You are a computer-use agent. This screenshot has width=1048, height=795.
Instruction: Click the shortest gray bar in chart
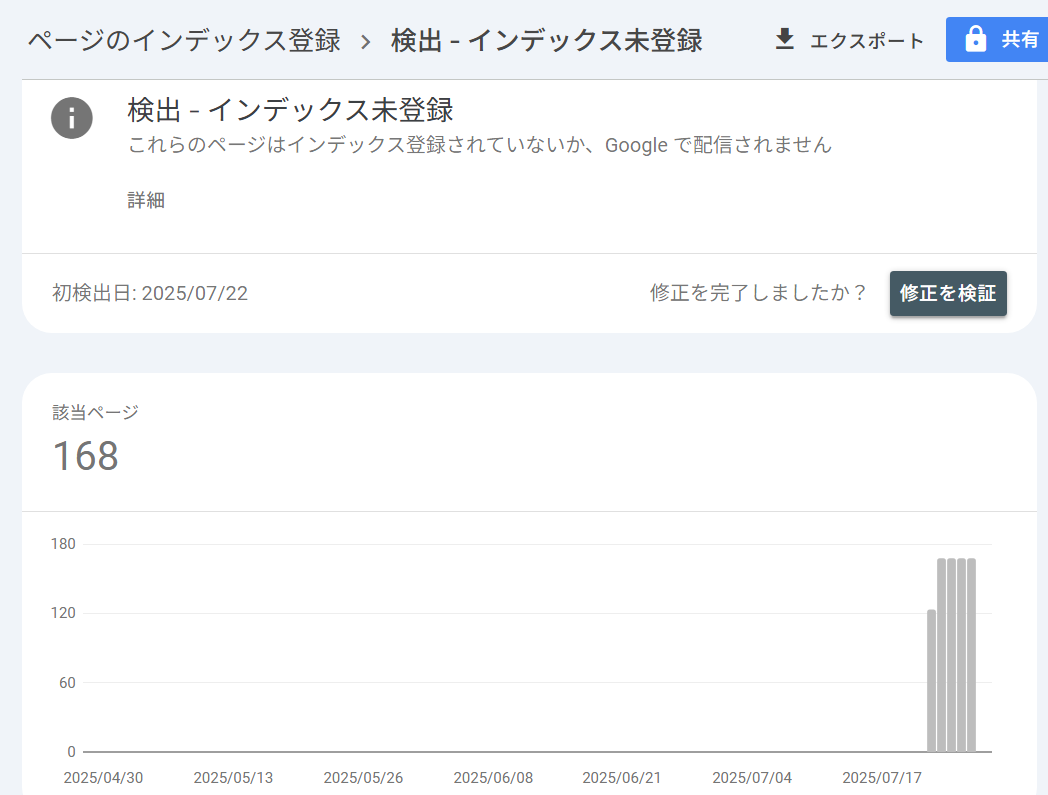931,680
